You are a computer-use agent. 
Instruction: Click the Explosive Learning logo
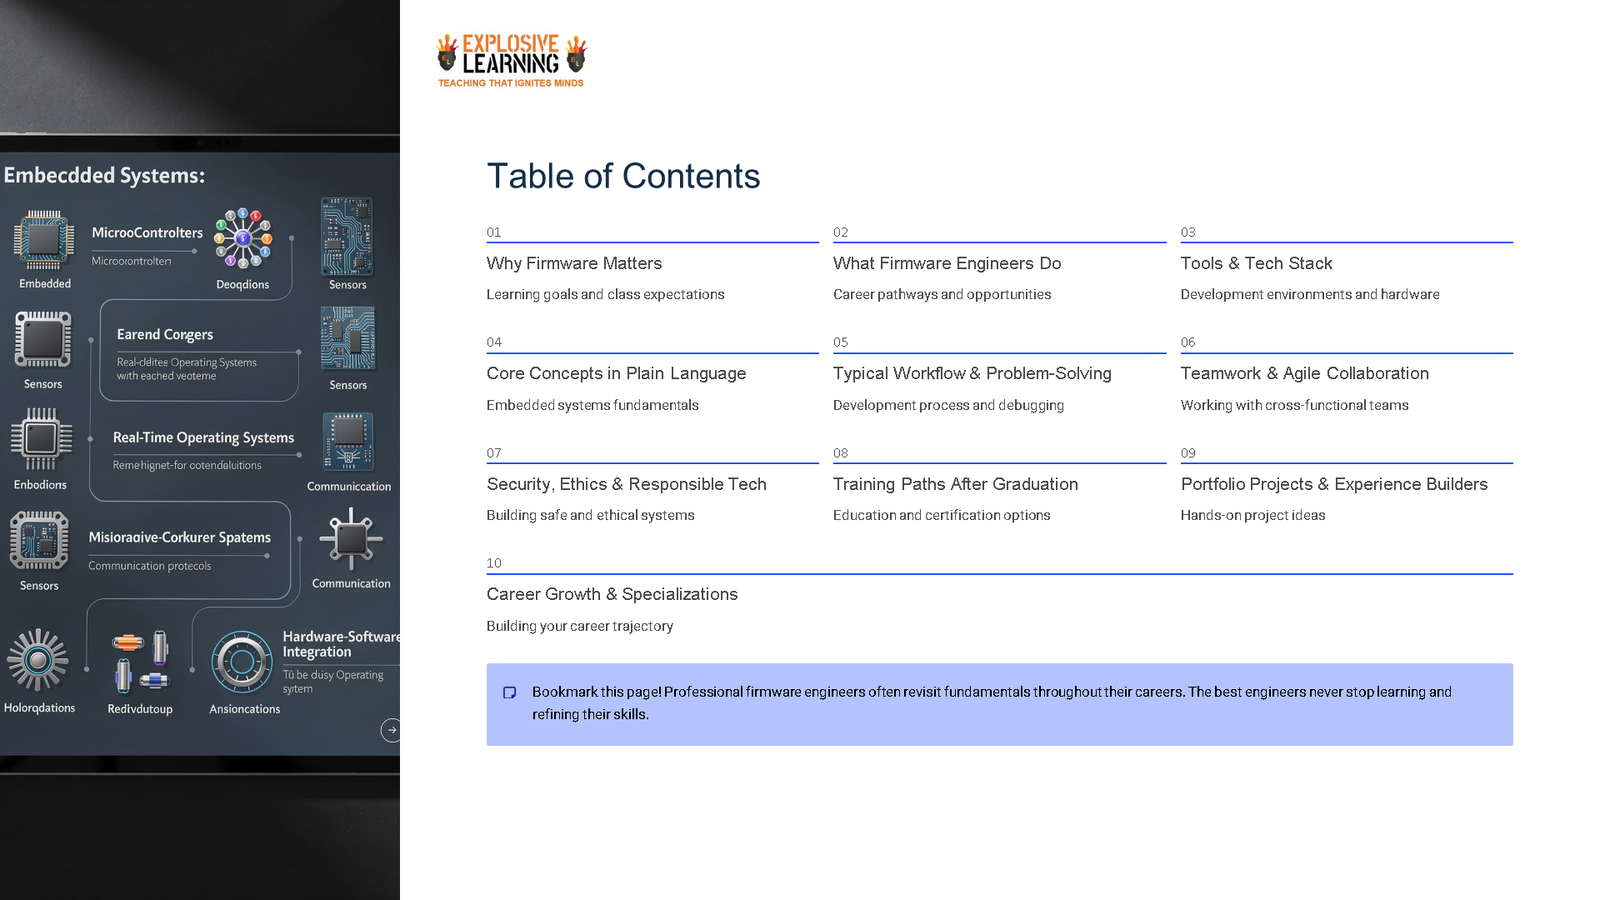[510, 58]
